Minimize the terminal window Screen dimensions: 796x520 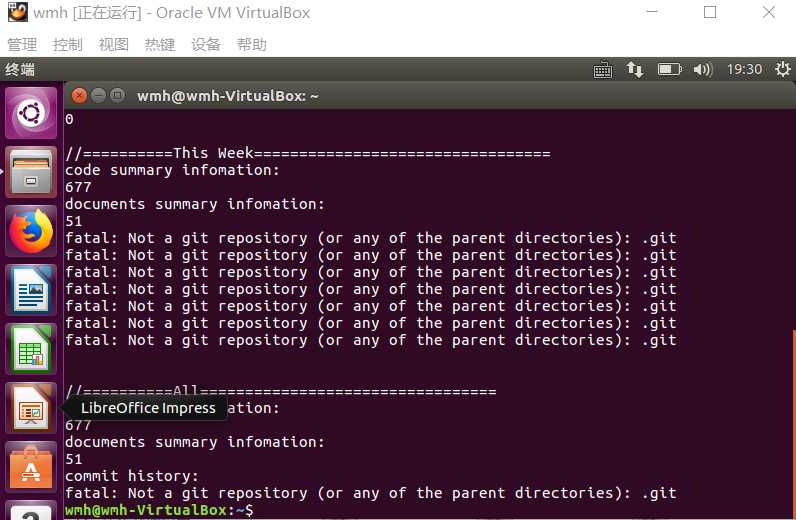tap(98, 95)
